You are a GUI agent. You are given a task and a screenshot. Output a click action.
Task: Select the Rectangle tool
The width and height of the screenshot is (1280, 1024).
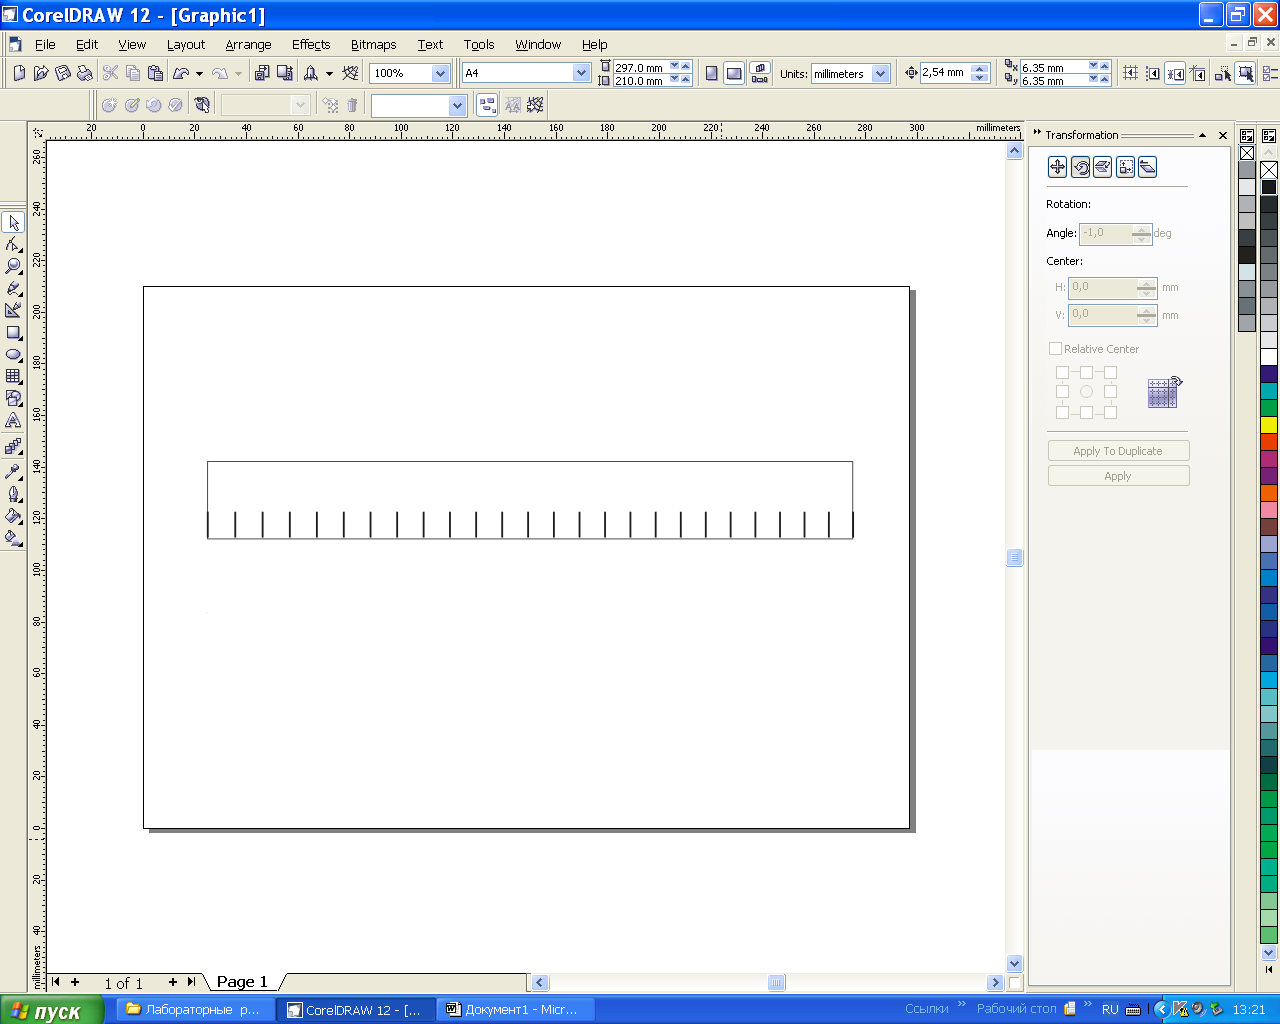(x=13, y=333)
